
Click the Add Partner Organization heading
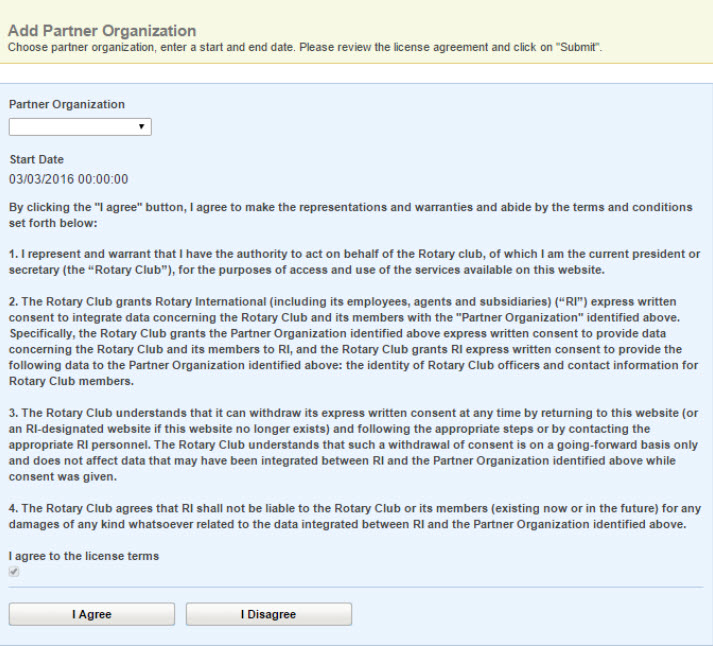click(x=102, y=31)
